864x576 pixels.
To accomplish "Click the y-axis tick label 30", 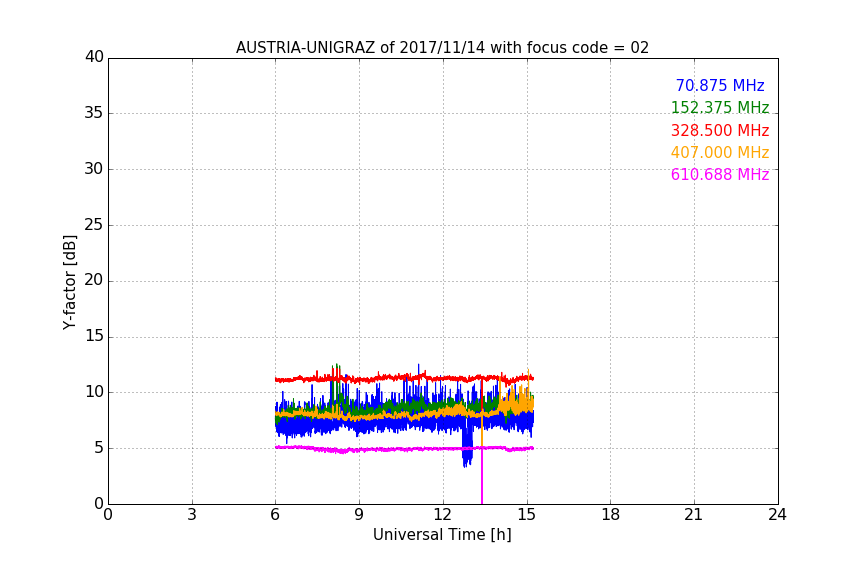I will 94,169.
